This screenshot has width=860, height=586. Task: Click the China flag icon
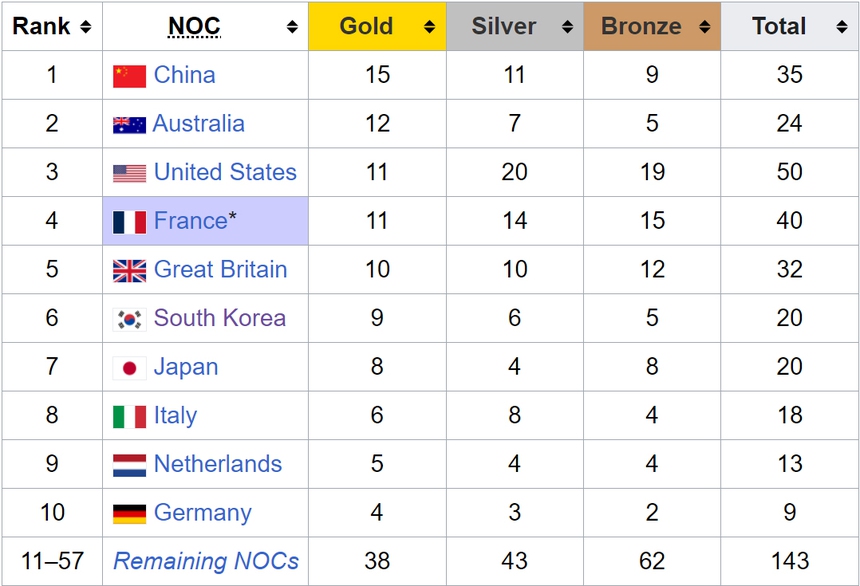pos(129,75)
